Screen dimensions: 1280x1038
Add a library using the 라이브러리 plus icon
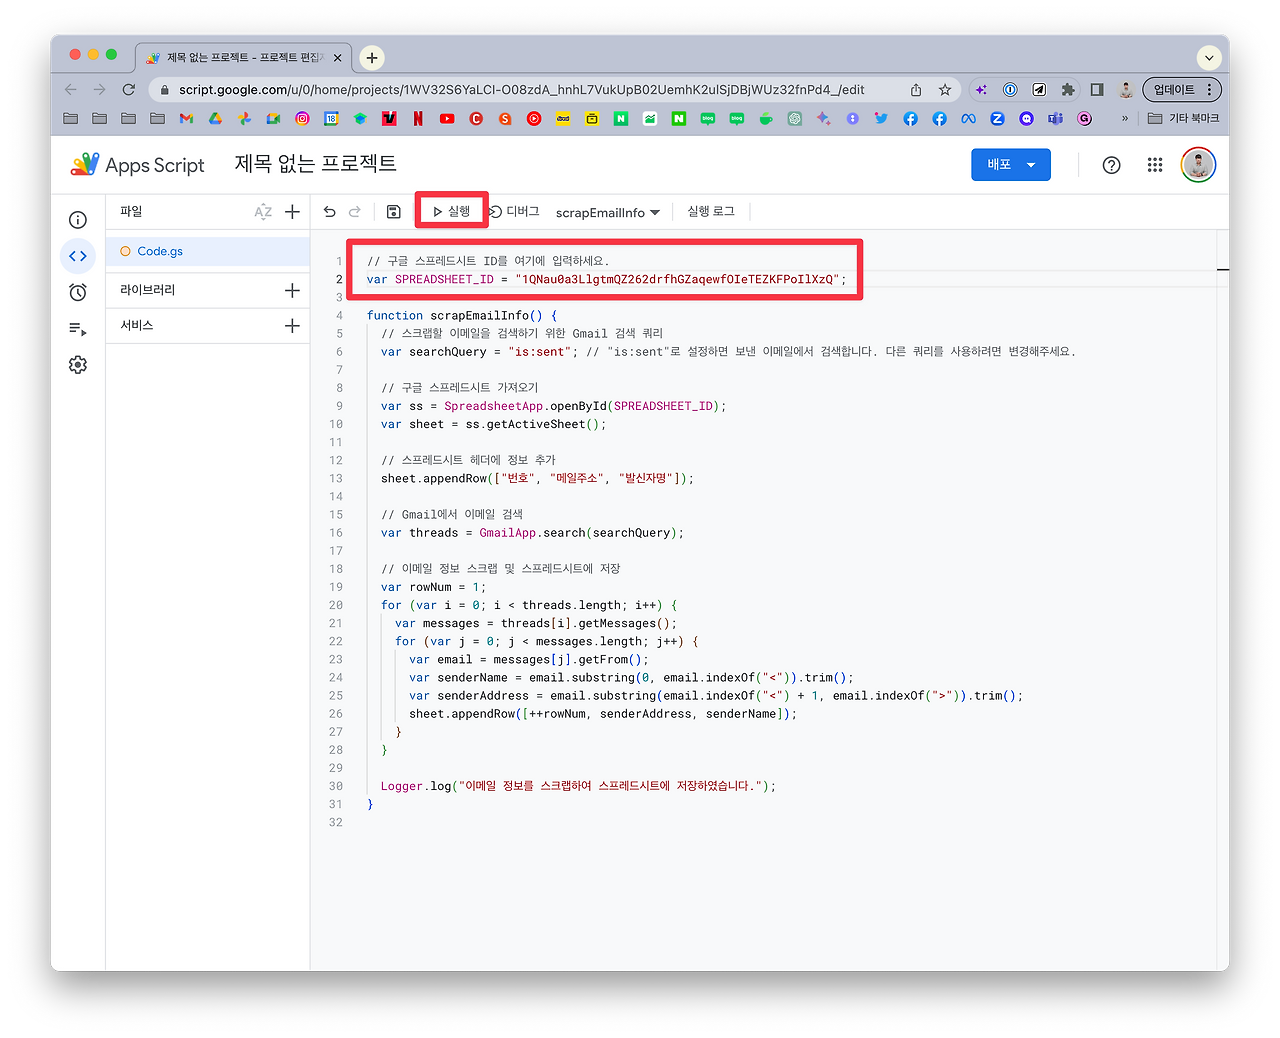click(x=292, y=290)
